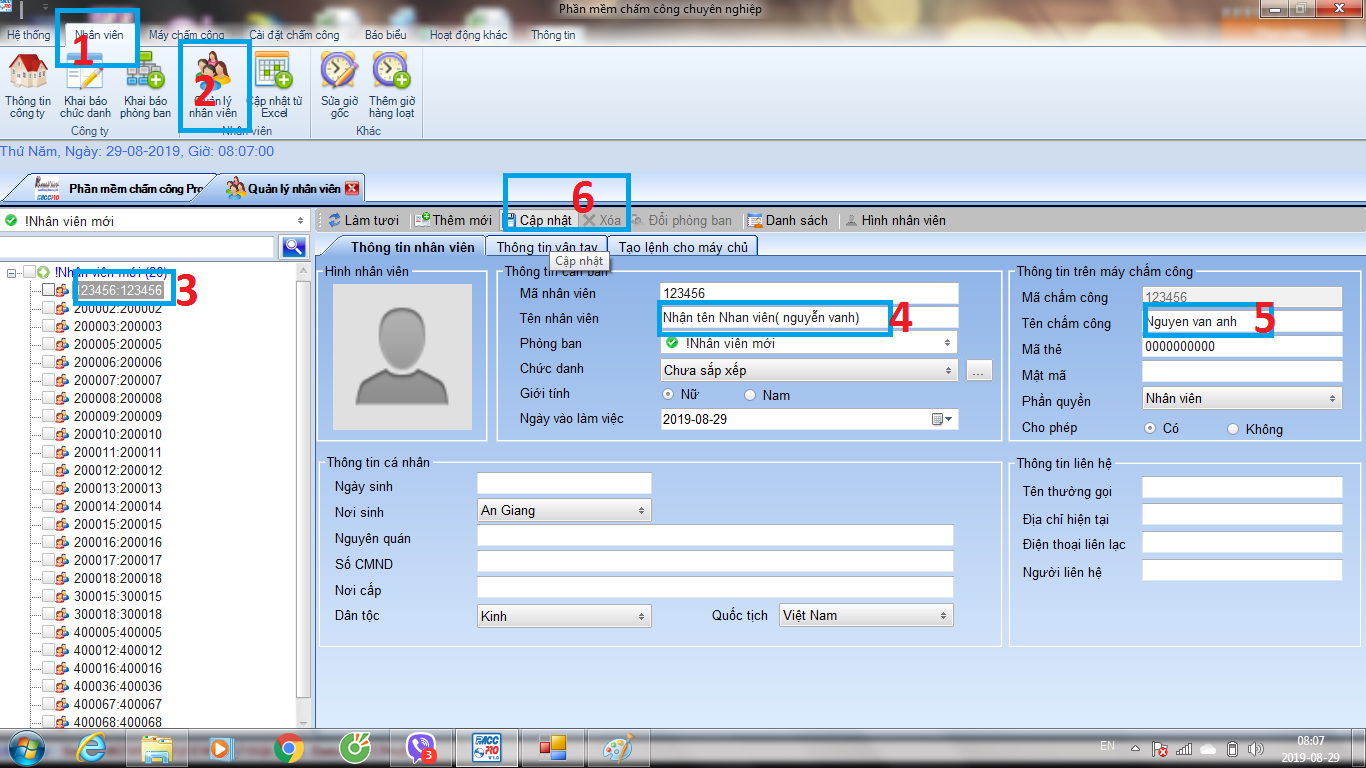Screen dimensions: 1366x768
Task: Click the Làm tươi refresh button
Action: 363,220
